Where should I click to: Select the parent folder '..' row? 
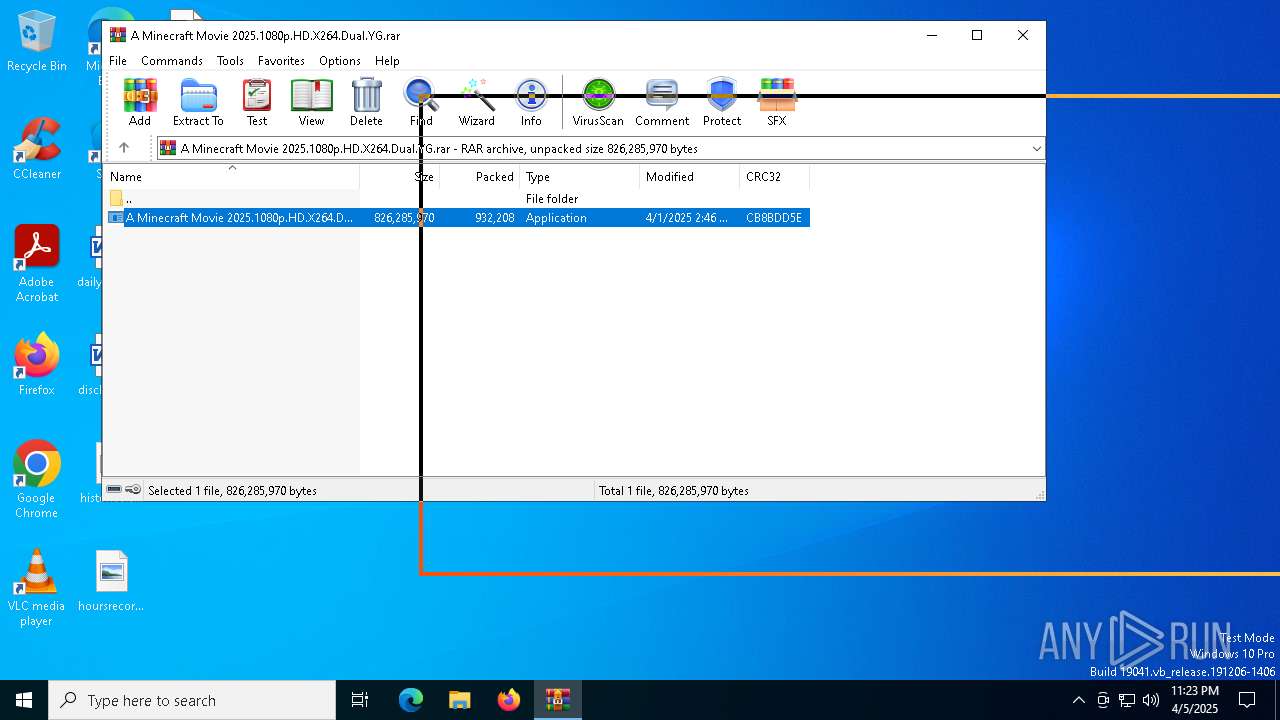457,199
